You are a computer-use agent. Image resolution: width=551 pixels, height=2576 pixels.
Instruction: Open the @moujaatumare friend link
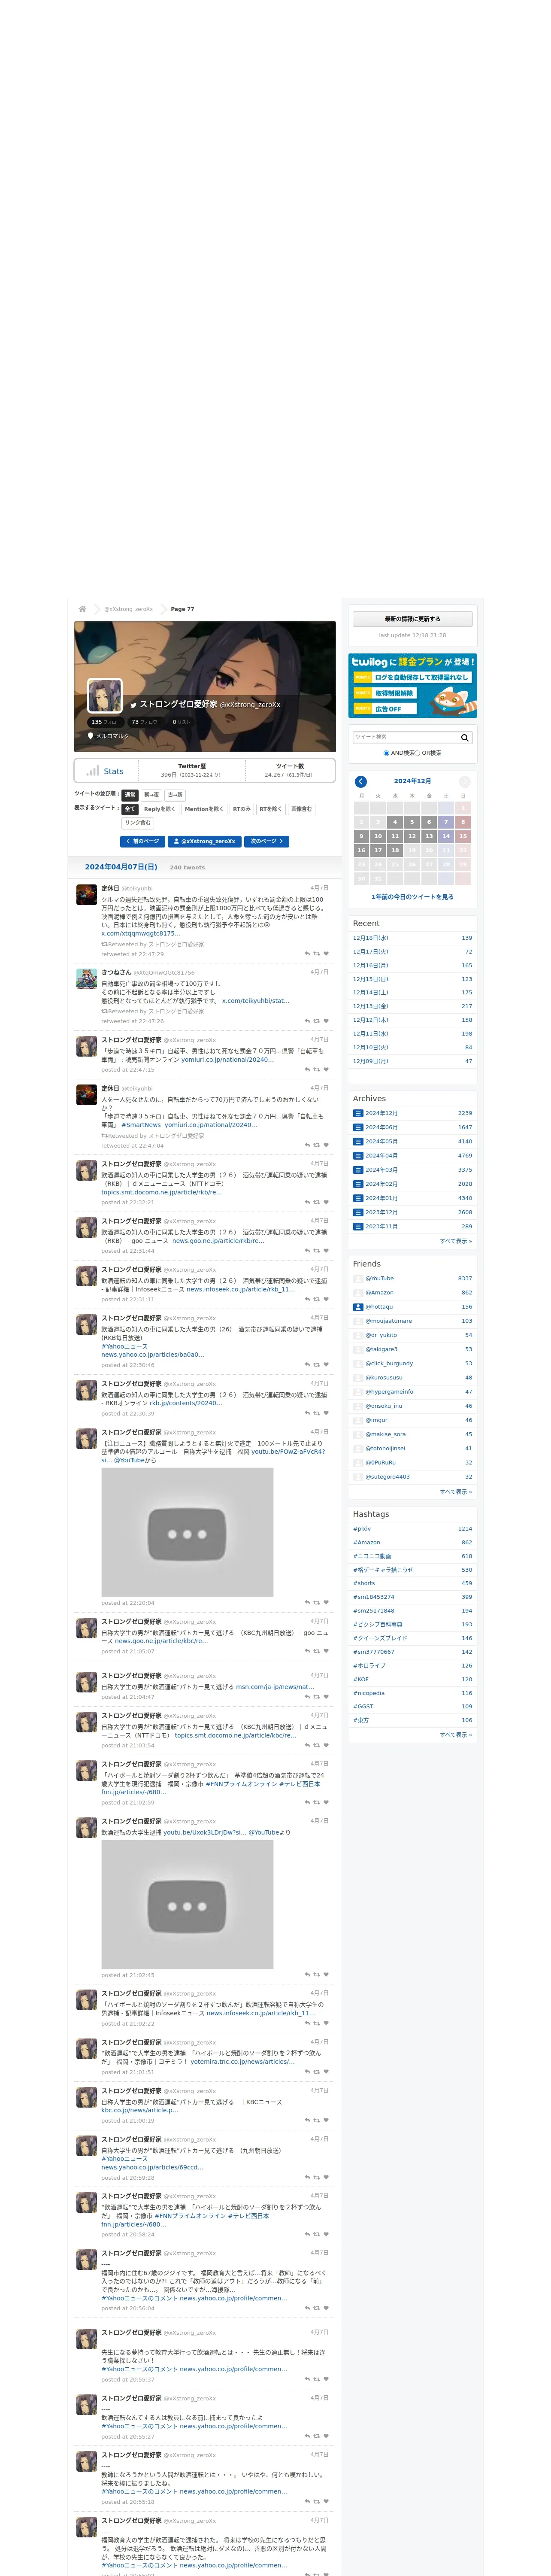coord(388,1321)
